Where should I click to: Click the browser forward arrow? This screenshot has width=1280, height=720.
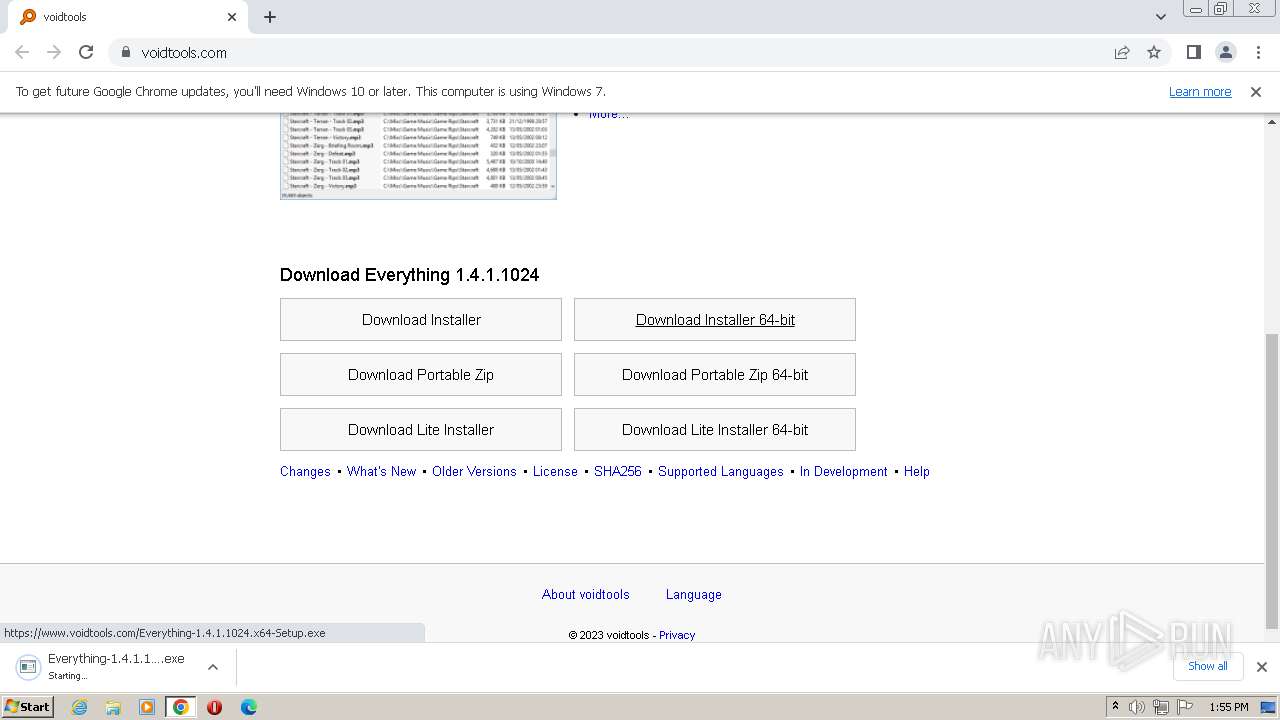pyautogui.click(x=54, y=52)
